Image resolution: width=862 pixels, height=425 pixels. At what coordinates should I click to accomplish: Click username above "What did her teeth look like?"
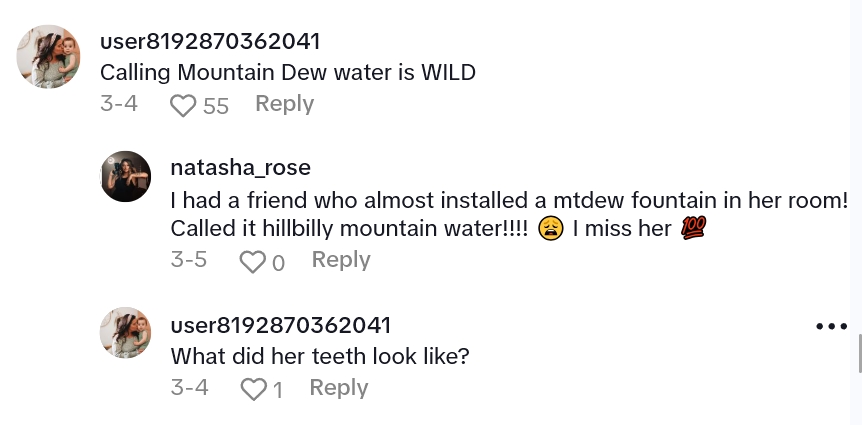[280, 326]
